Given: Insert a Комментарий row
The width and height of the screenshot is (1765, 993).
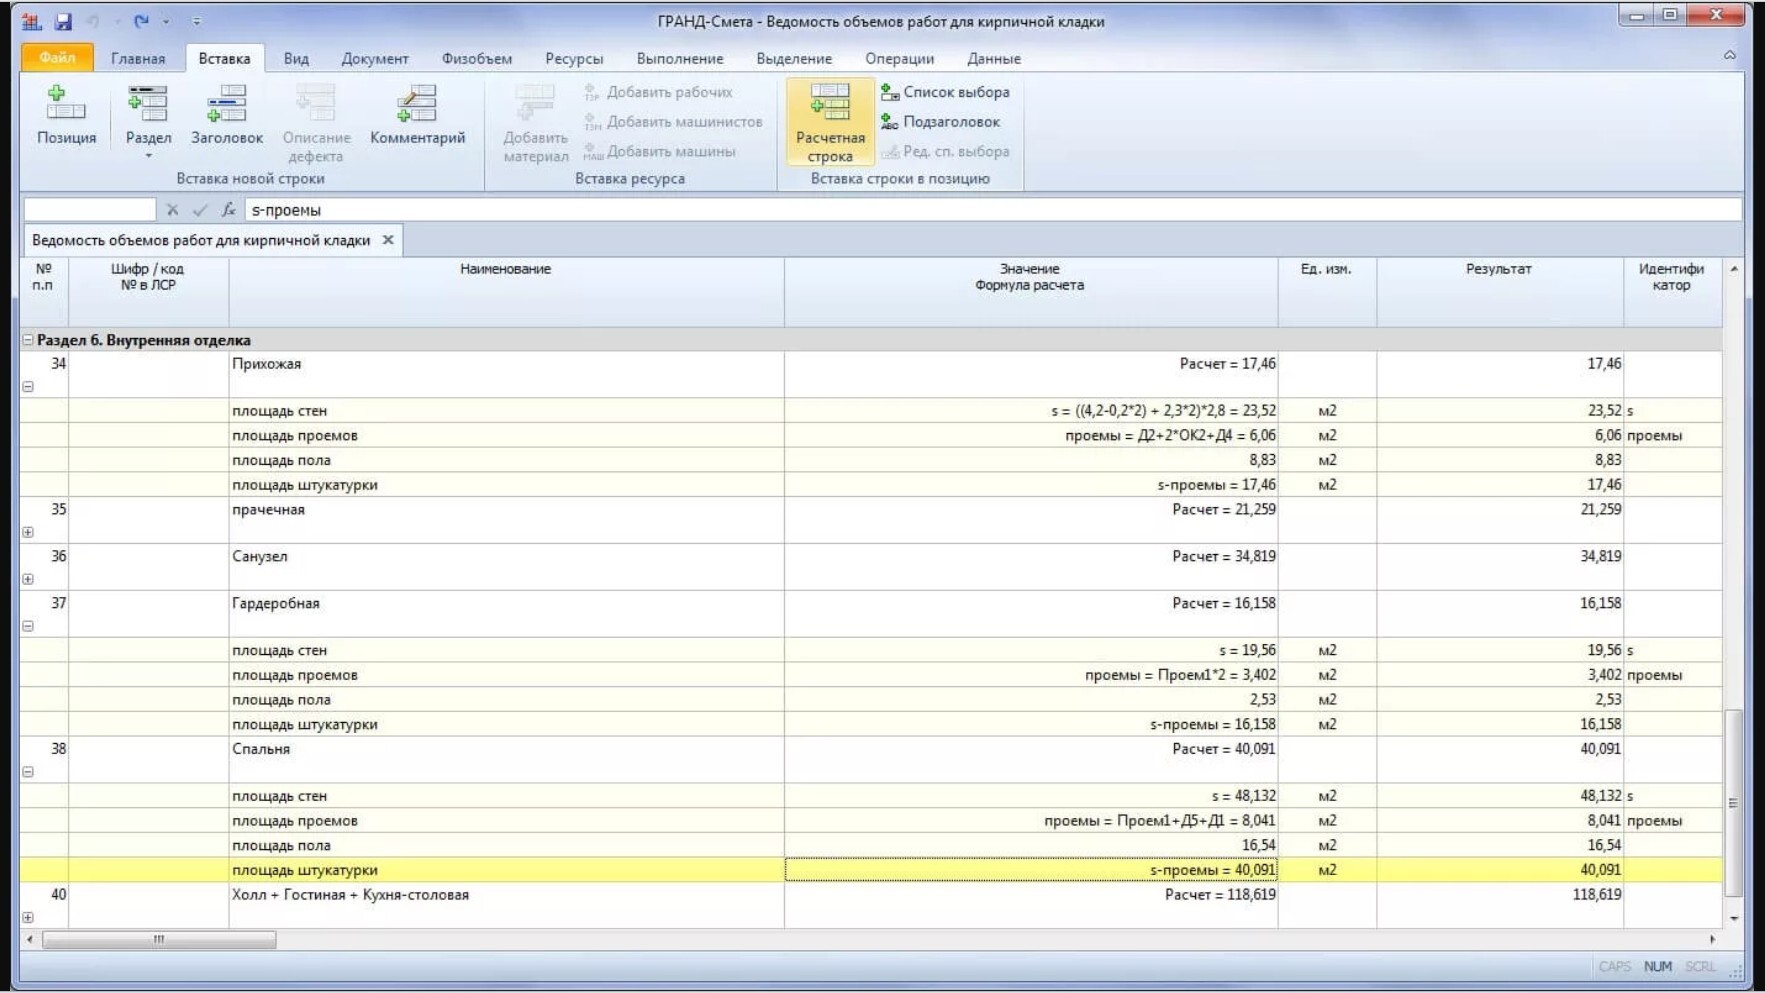Looking at the screenshot, I should pyautogui.click(x=417, y=105).
